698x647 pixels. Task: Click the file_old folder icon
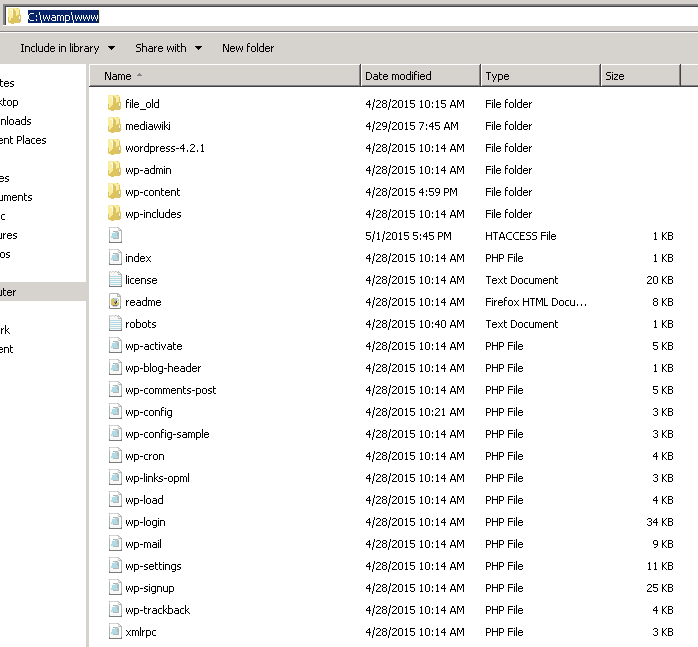coord(114,103)
